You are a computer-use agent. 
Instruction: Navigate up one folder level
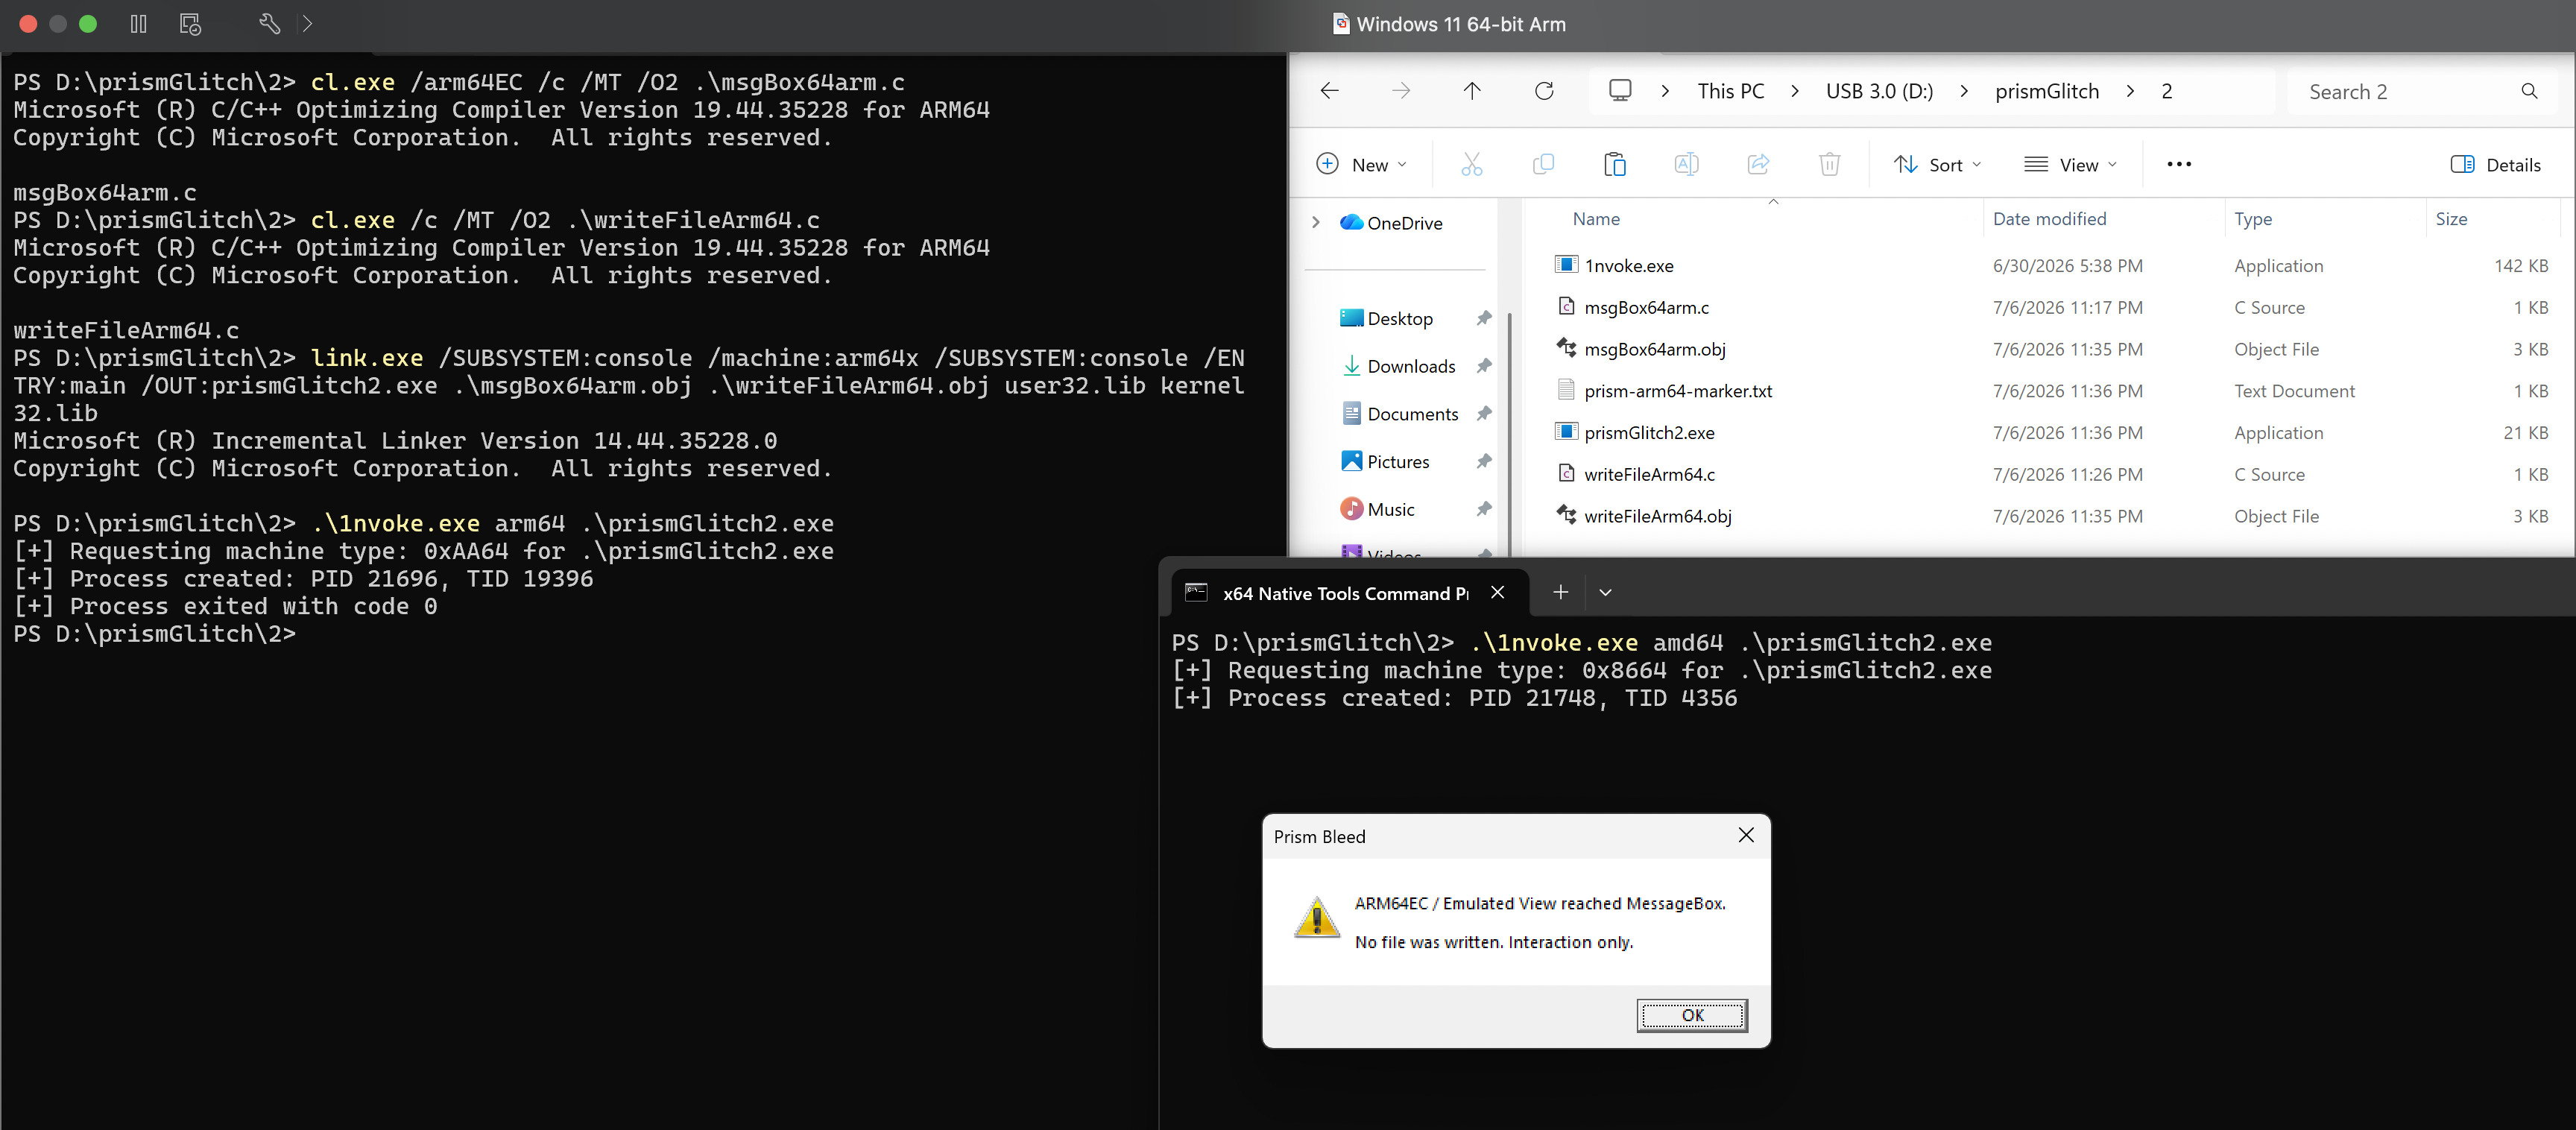coord(1472,91)
